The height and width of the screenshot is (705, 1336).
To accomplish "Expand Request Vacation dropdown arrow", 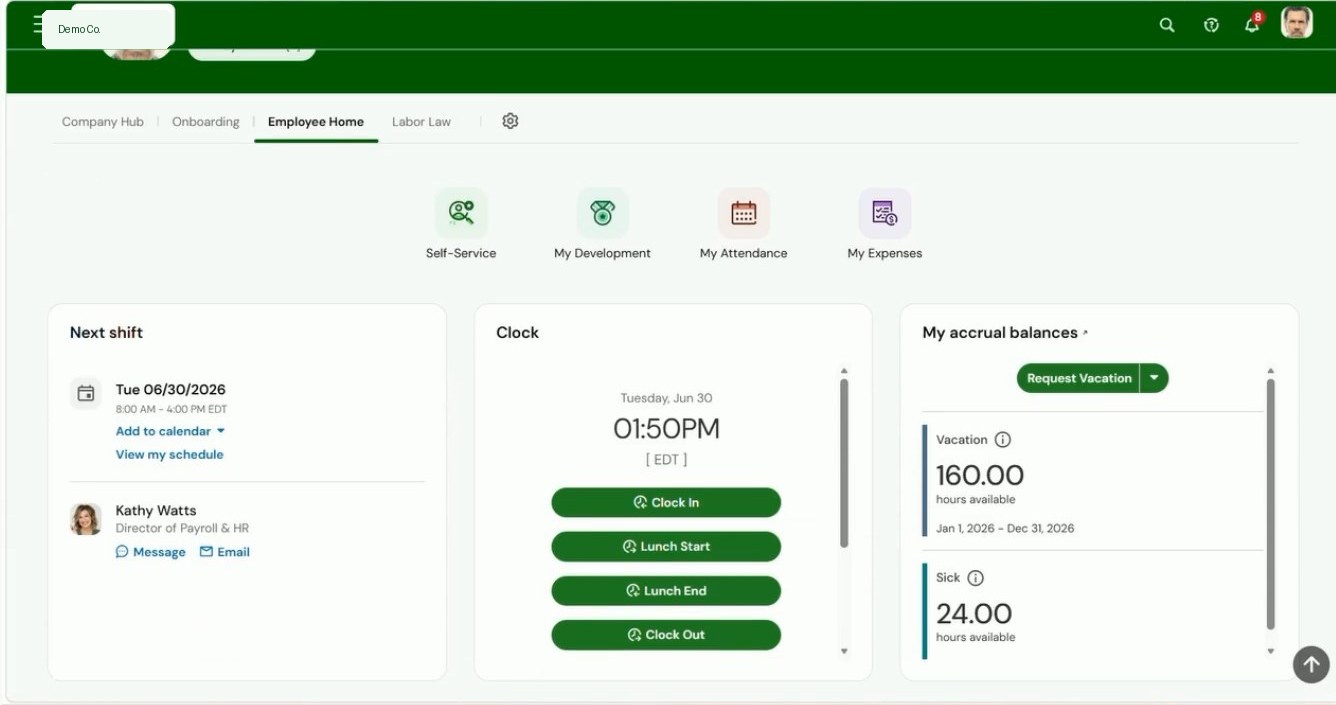I will [x=1154, y=378].
